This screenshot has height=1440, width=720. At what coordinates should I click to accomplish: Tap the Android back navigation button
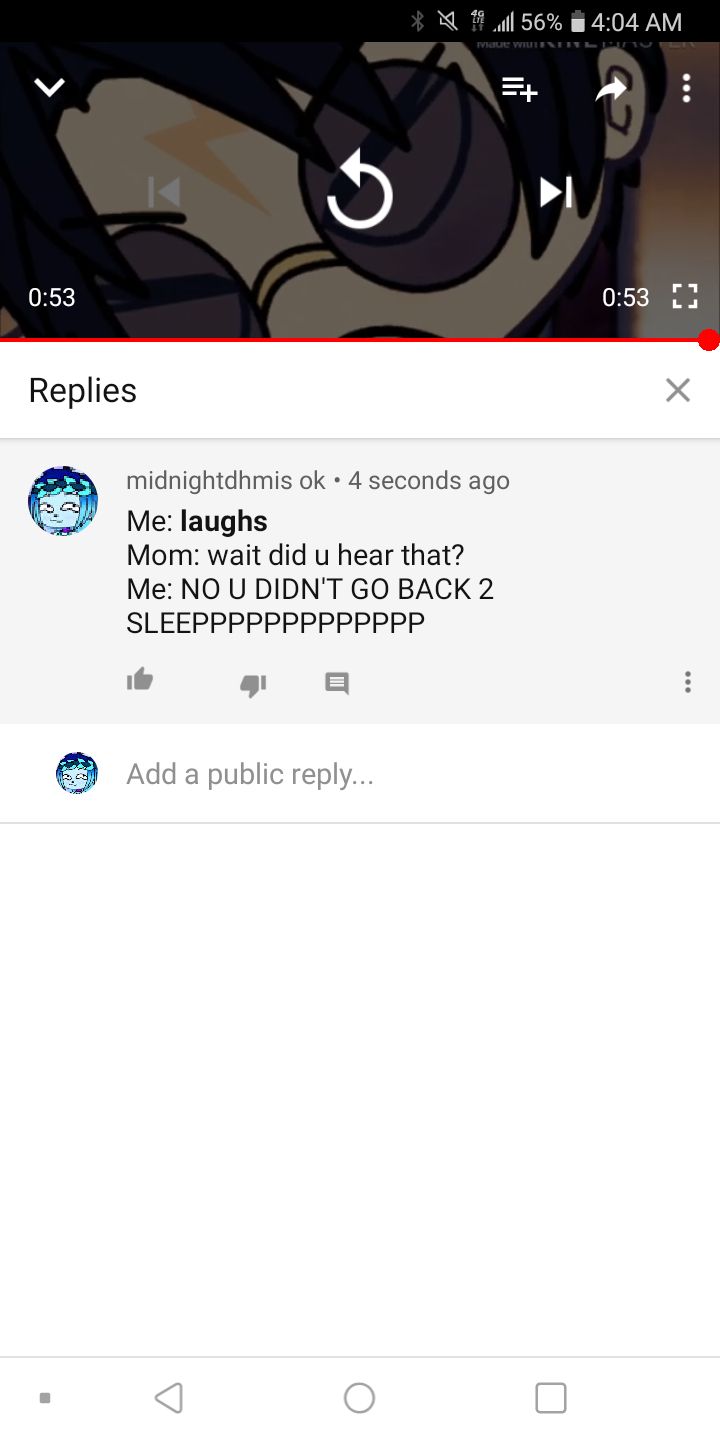click(x=169, y=1397)
